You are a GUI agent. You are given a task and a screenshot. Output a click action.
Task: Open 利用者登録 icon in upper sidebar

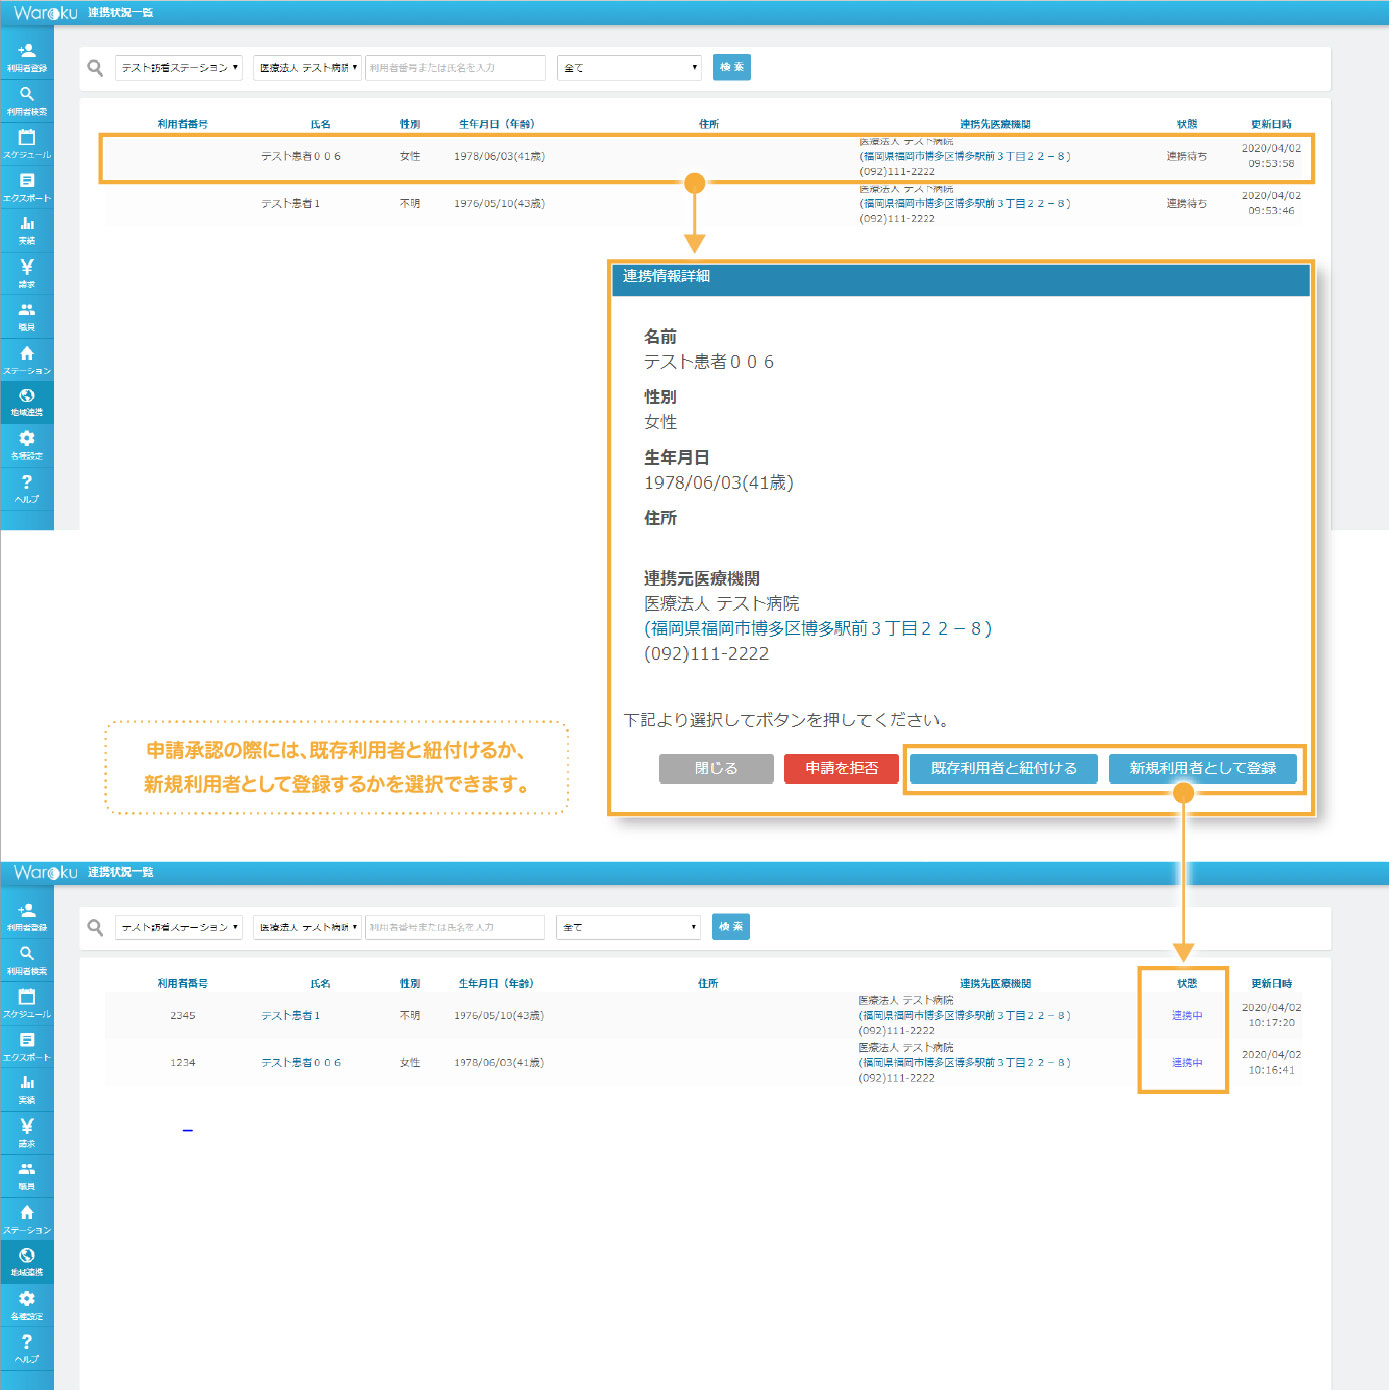pyautogui.click(x=27, y=57)
